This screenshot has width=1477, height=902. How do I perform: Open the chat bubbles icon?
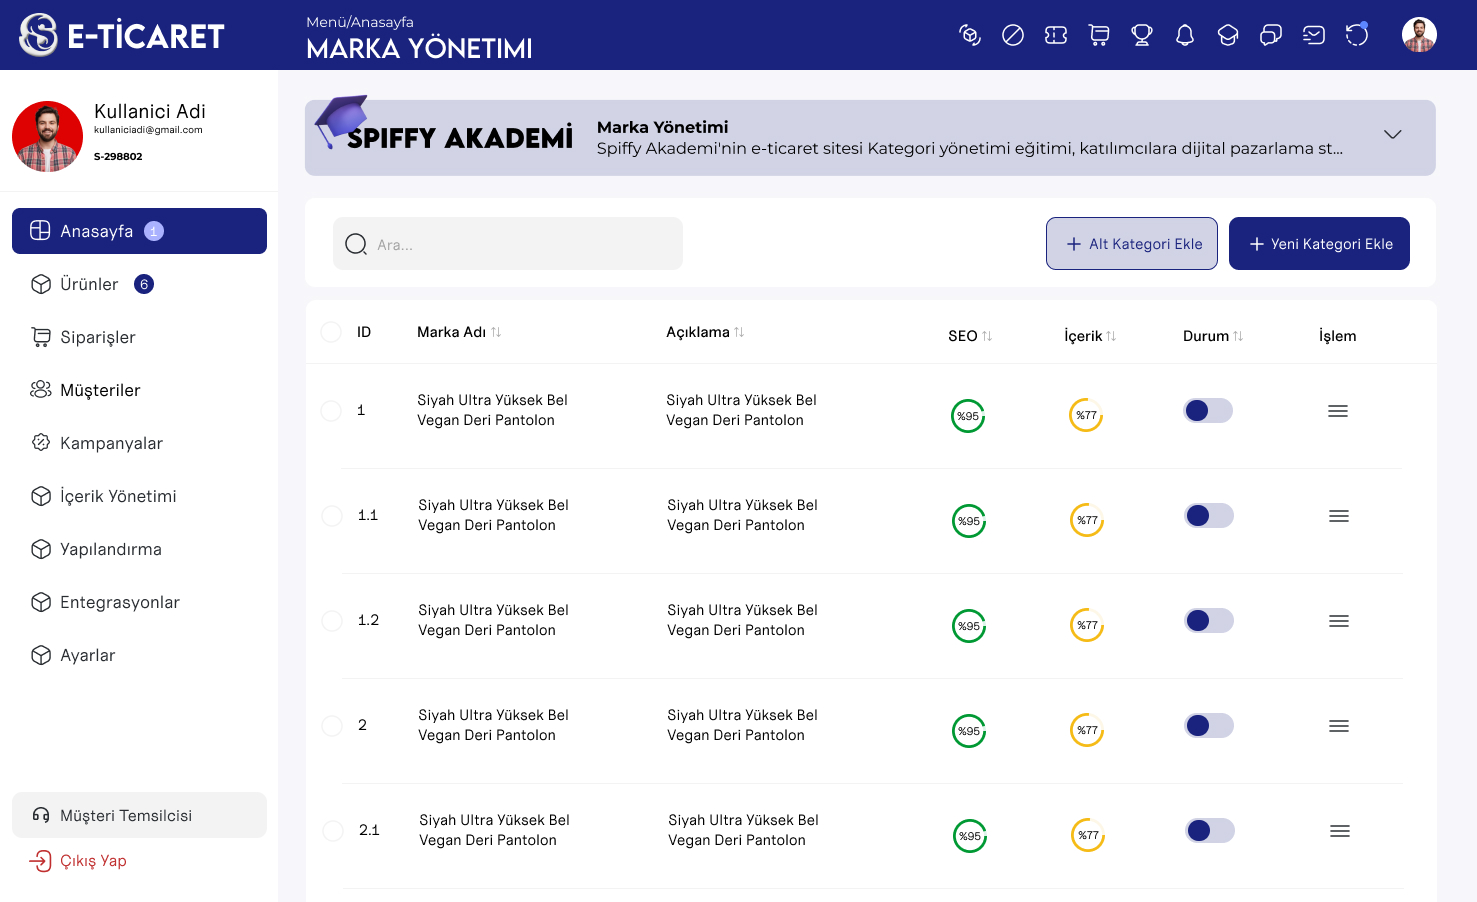tap(1271, 36)
